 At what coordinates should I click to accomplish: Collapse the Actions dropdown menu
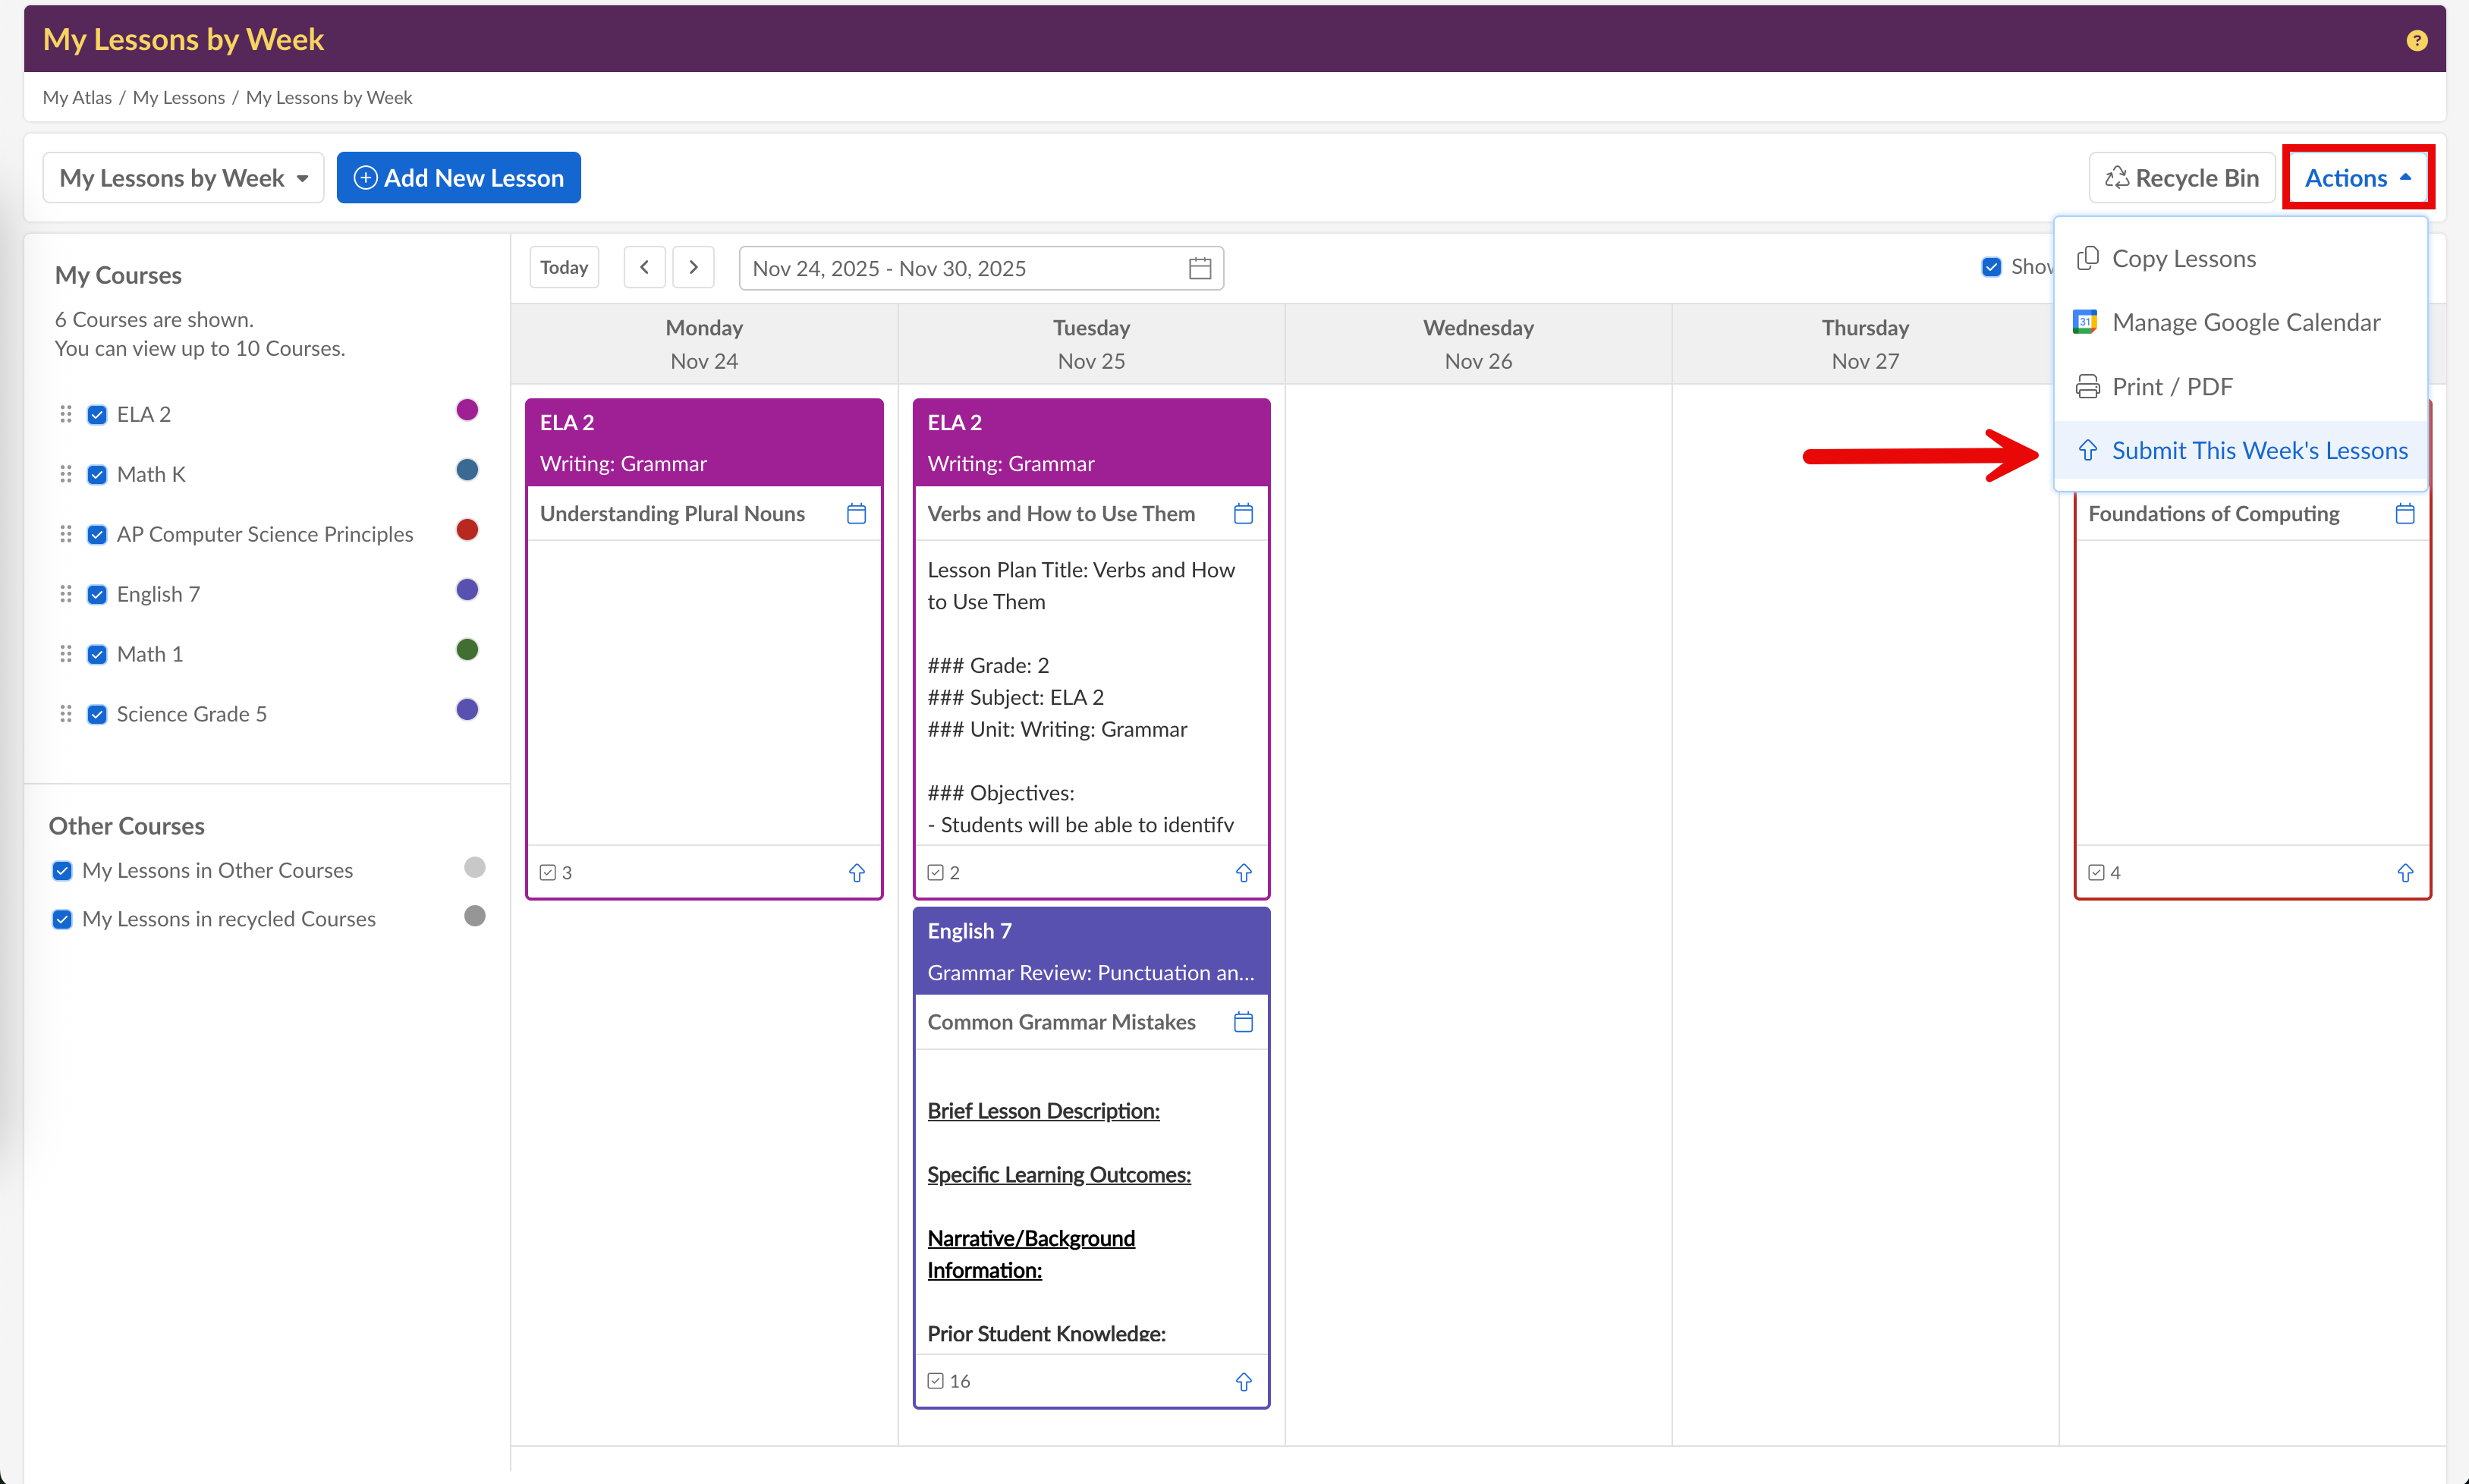(2357, 178)
